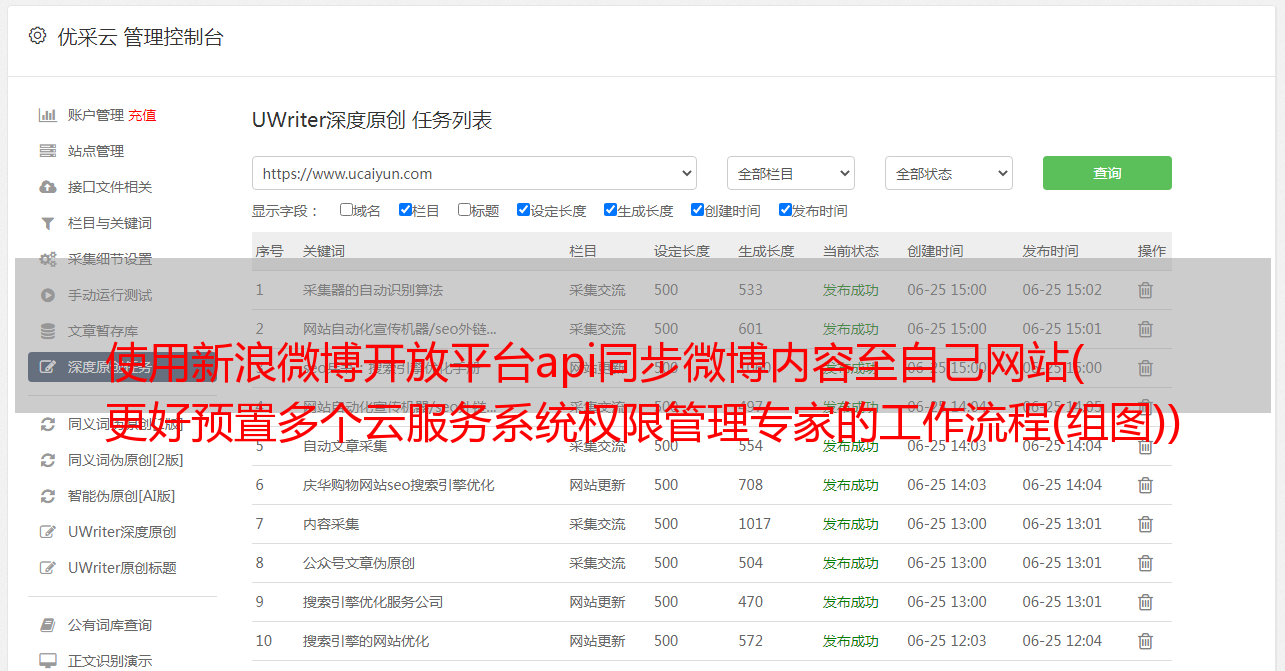
Task: Open 公有词库查询 in the sidebar
Action: coord(110,625)
